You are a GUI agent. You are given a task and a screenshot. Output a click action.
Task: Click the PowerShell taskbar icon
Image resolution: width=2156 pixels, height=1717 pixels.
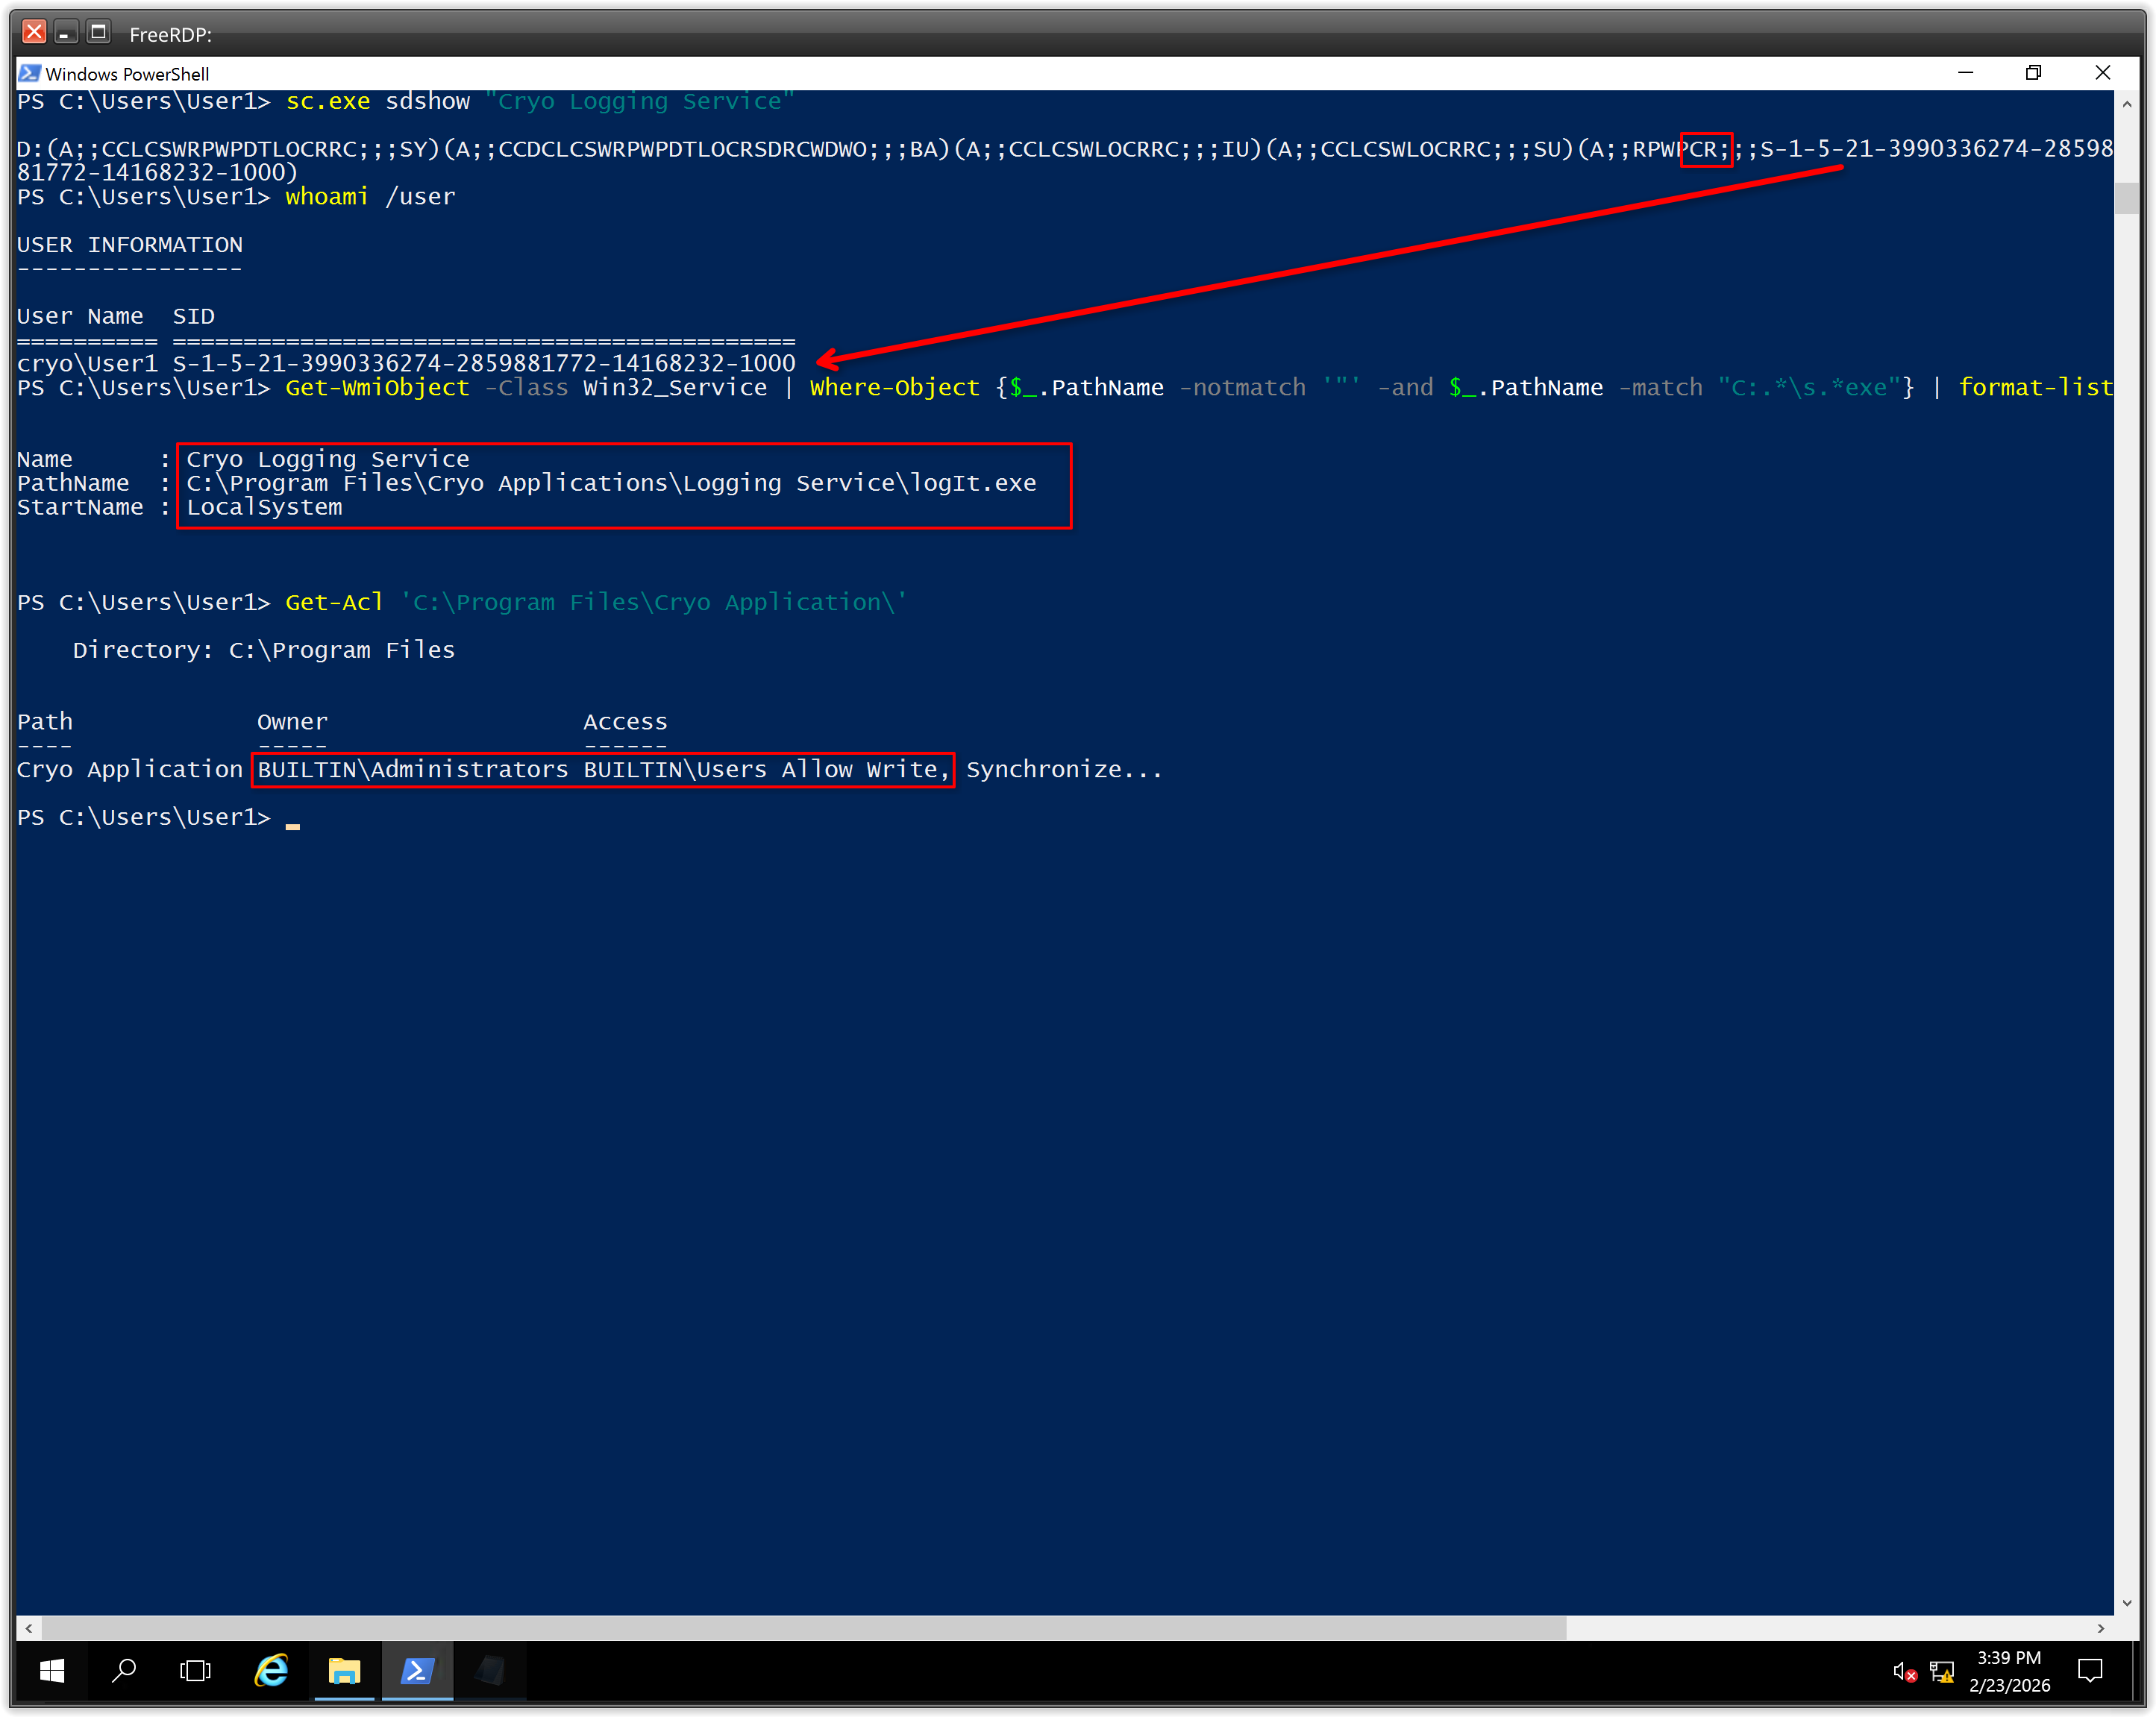tap(417, 1670)
